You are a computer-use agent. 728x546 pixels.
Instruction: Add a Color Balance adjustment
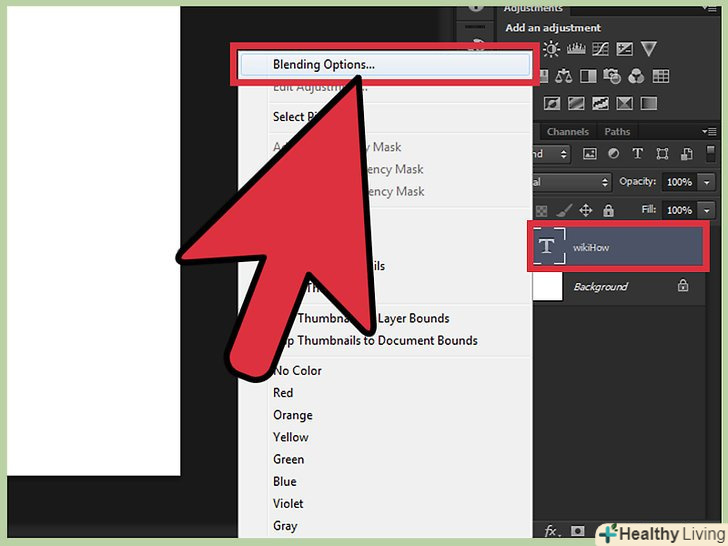coord(563,75)
